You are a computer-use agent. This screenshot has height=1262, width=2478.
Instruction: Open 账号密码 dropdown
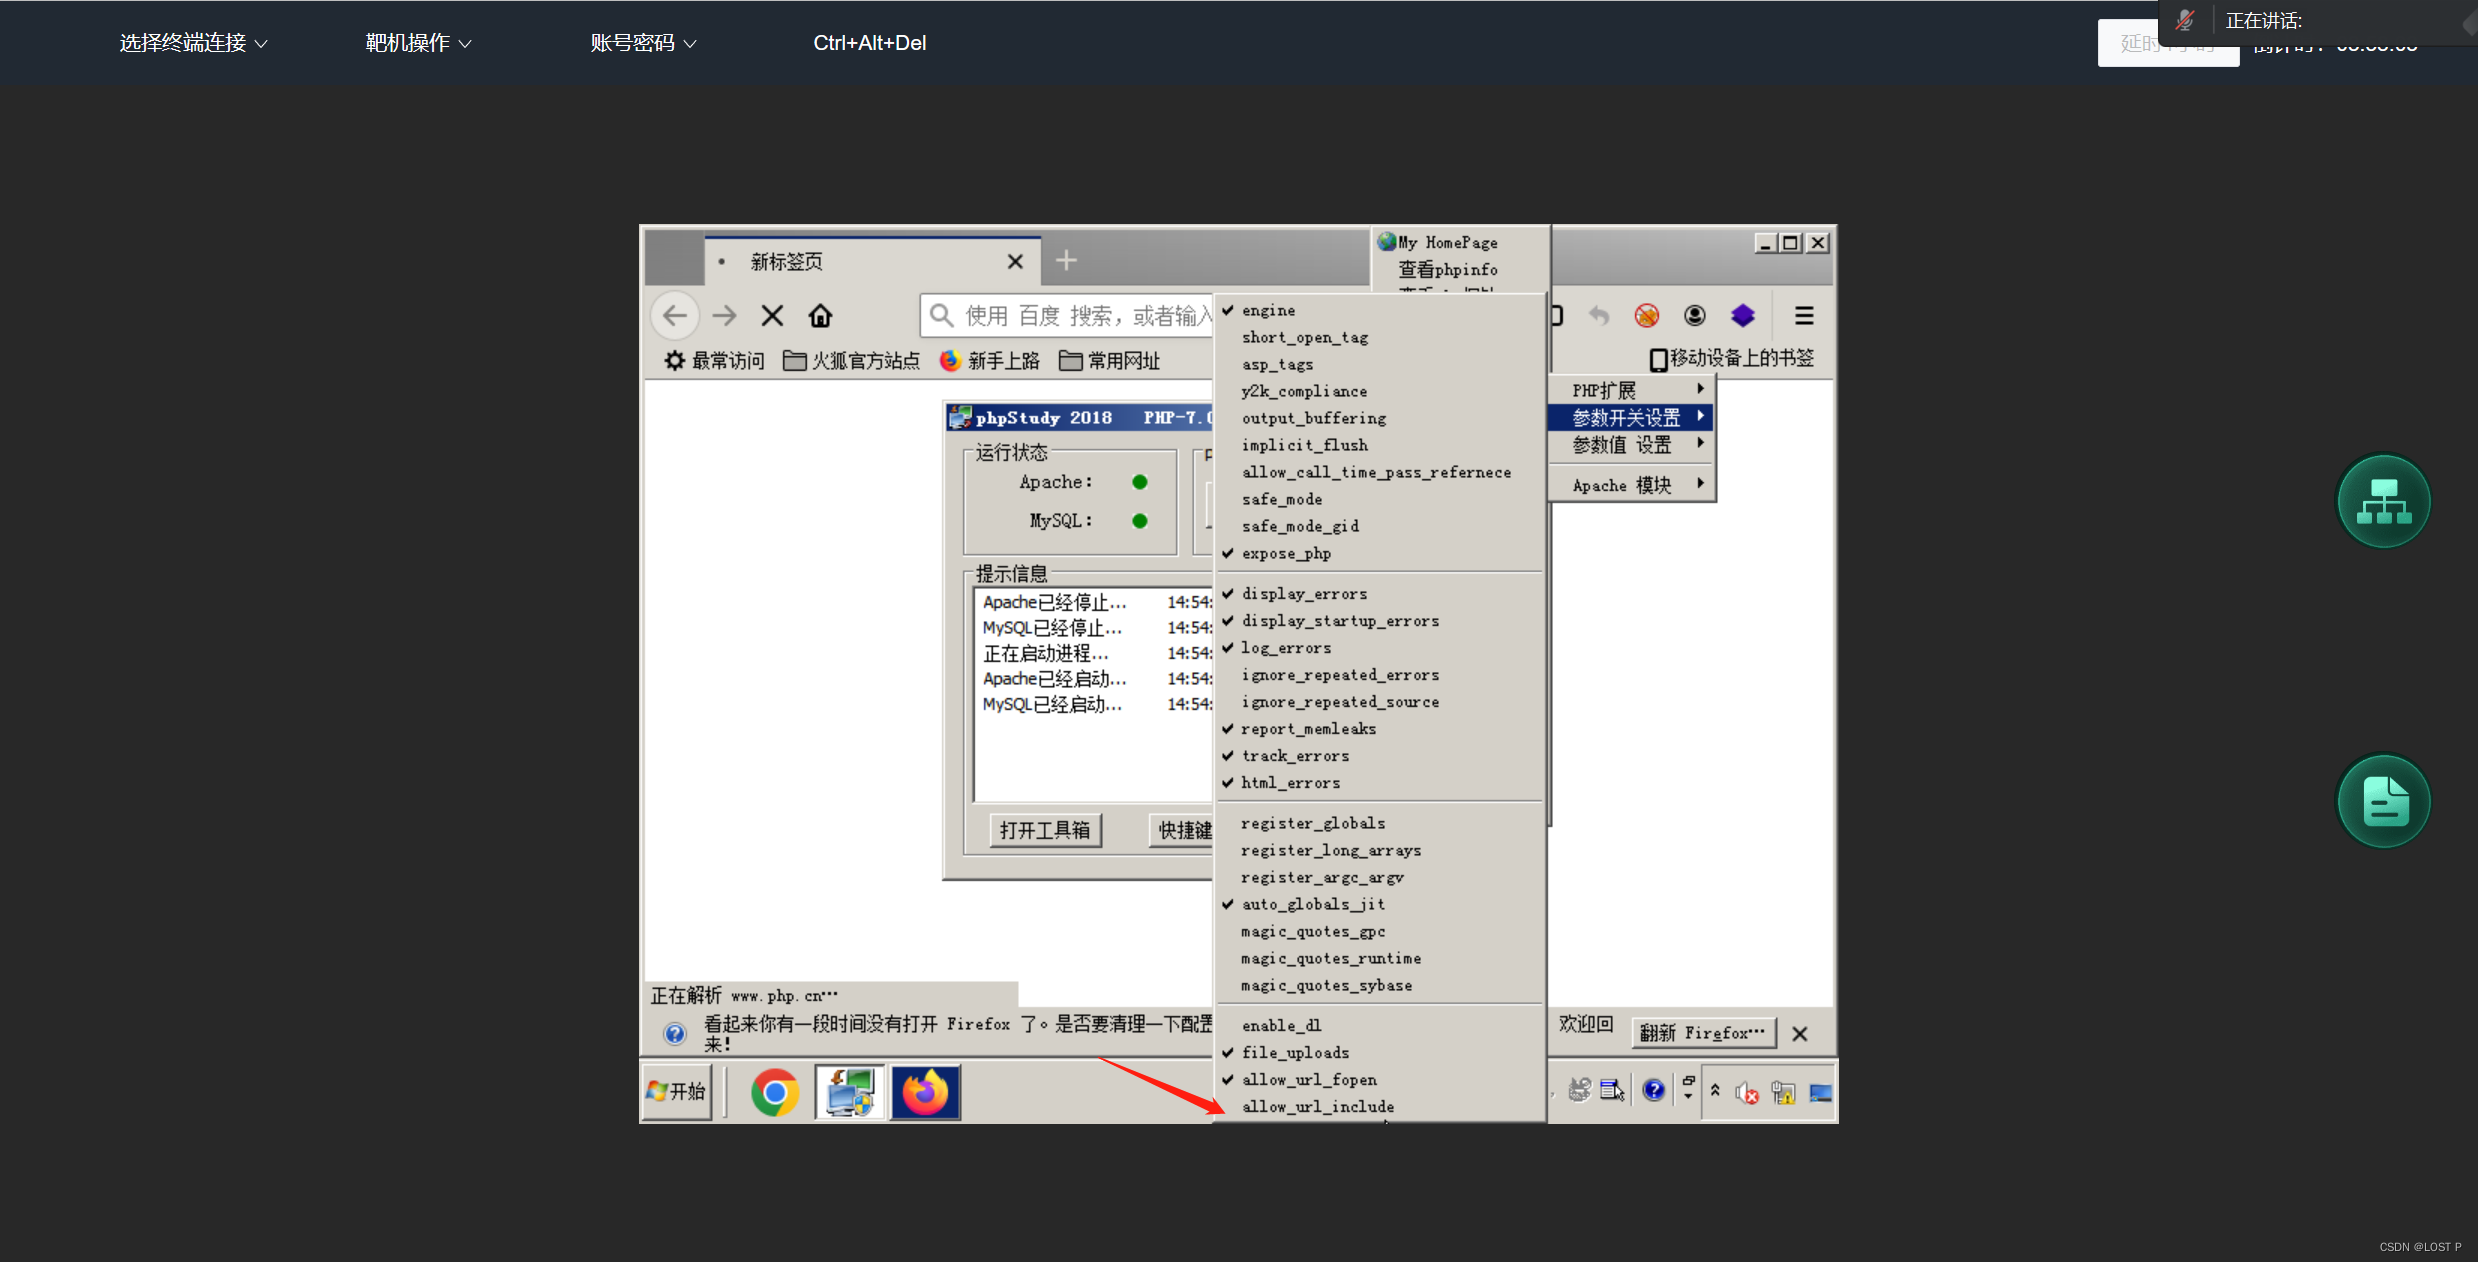point(643,43)
